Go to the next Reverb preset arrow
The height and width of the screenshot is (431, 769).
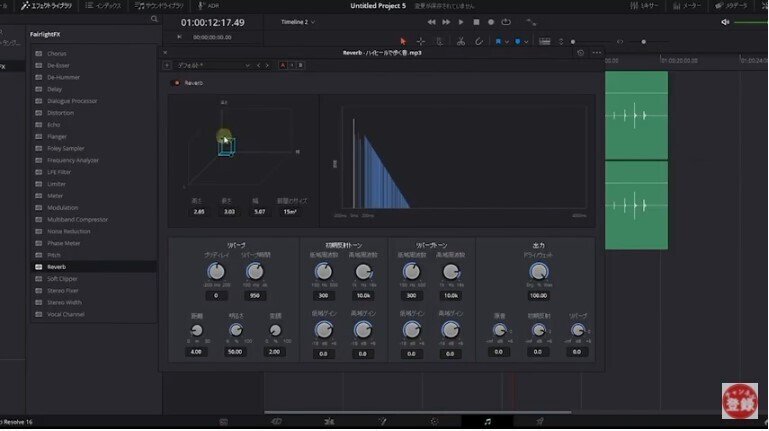(x=267, y=65)
